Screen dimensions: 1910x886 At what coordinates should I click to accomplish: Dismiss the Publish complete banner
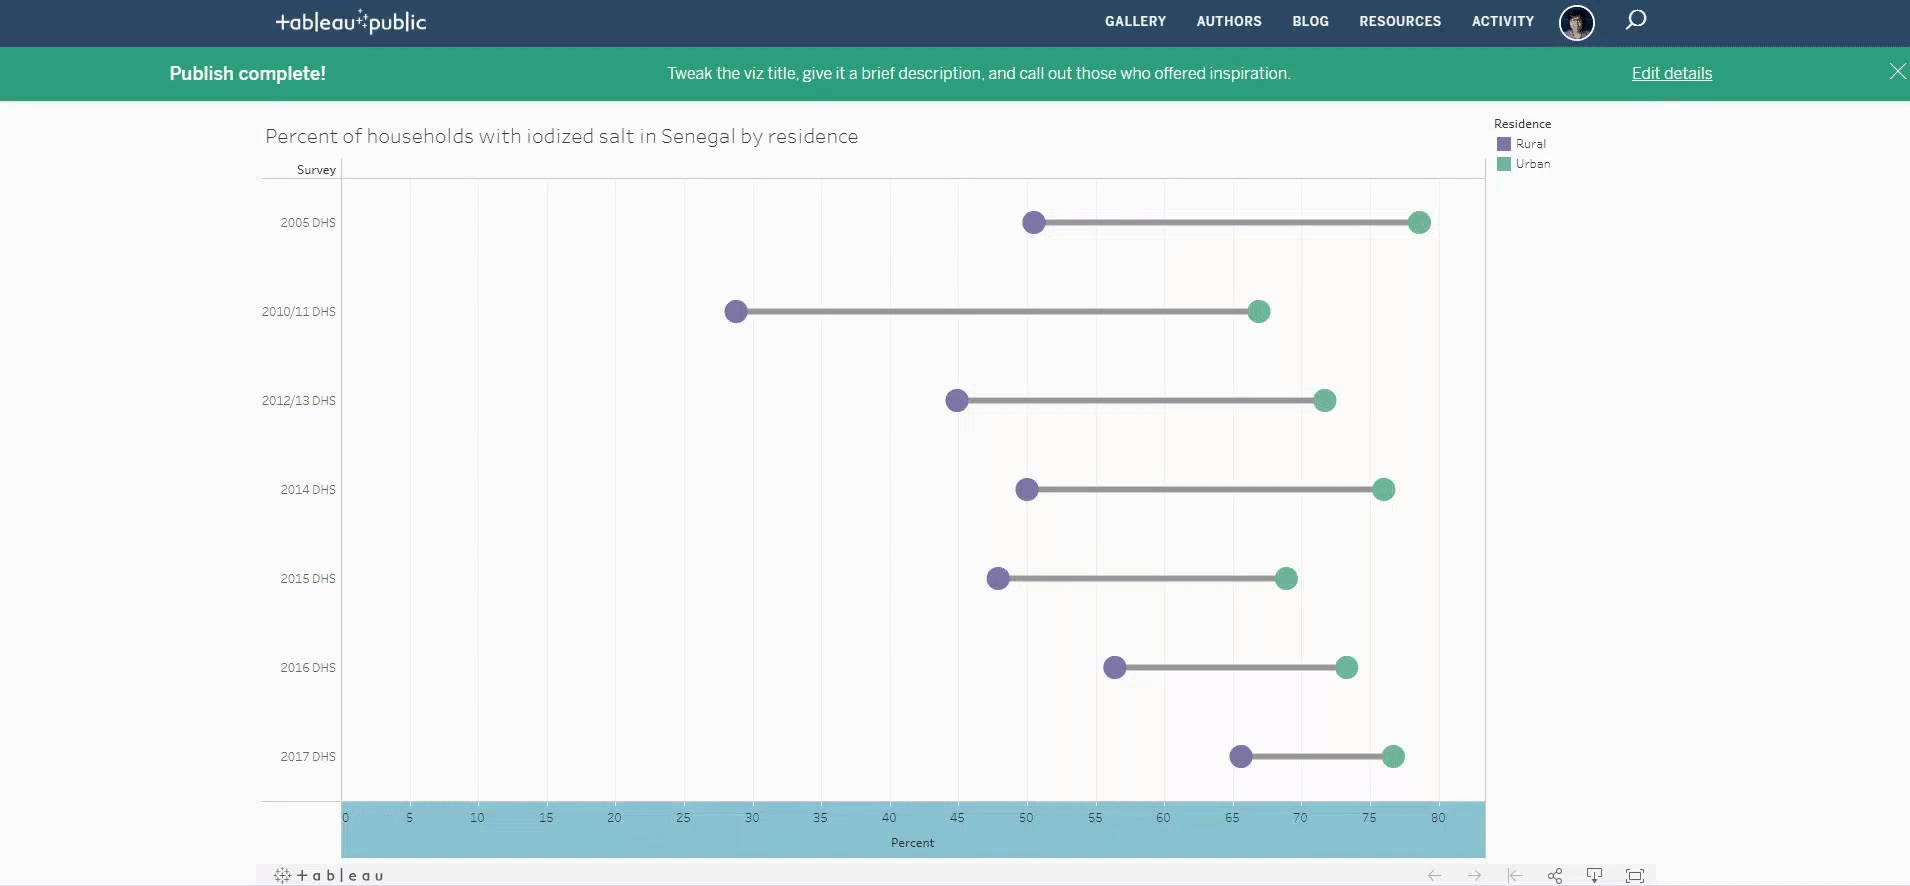point(1897,72)
